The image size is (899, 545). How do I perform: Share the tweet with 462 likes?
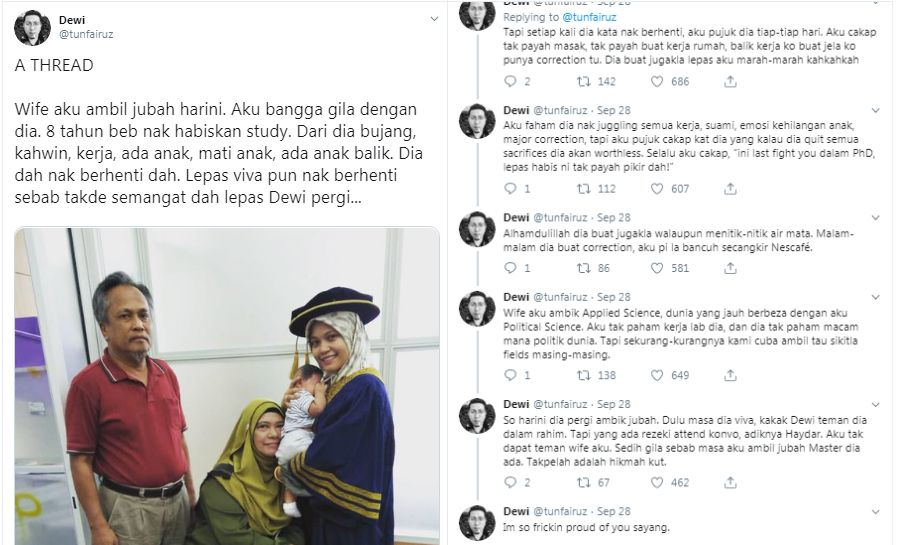[x=730, y=483]
